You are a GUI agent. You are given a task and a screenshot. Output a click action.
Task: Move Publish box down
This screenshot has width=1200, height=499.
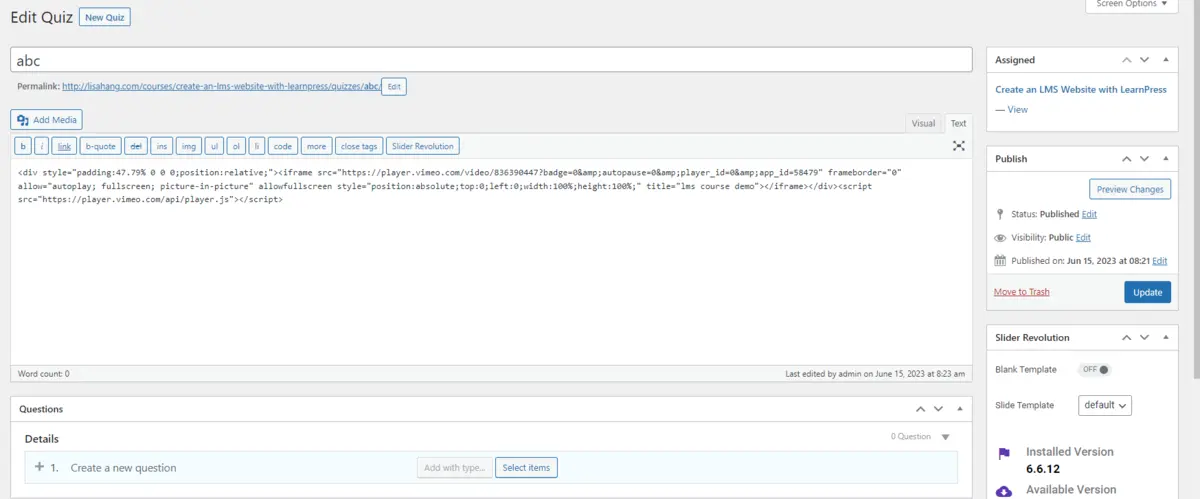click(1145, 159)
